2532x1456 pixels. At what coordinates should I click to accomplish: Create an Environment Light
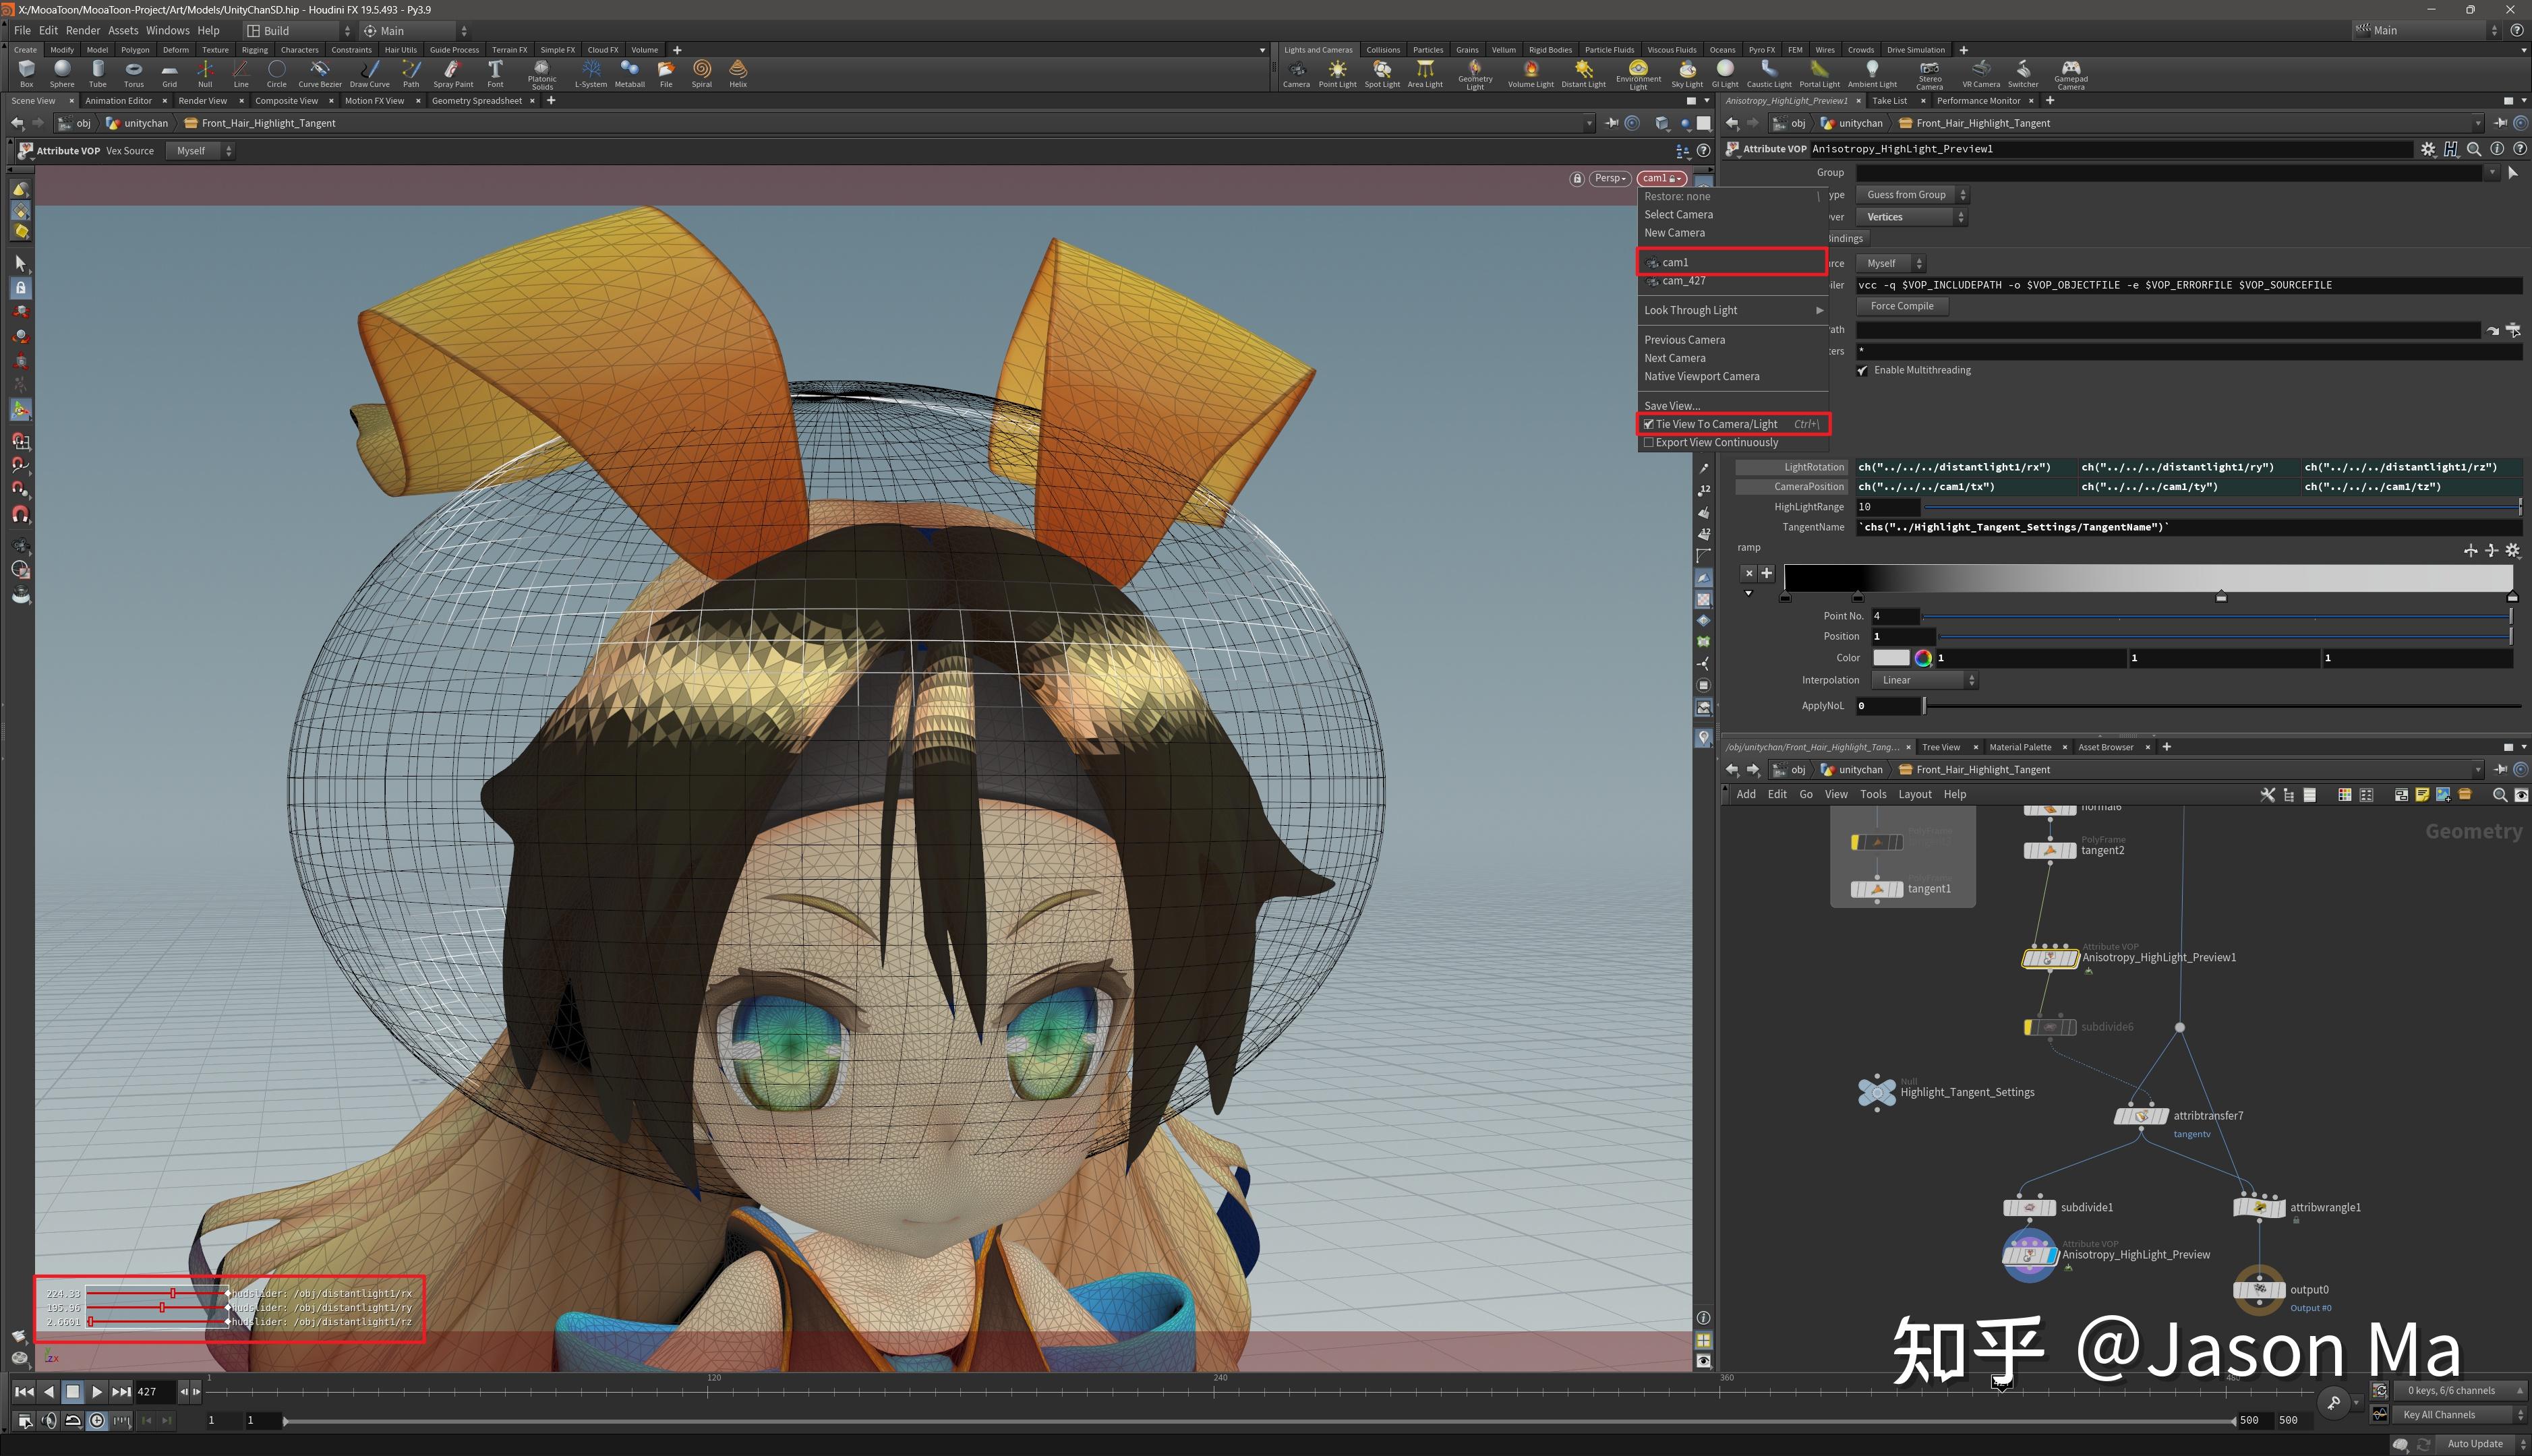pyautogui.click(x=1638, y=68)
